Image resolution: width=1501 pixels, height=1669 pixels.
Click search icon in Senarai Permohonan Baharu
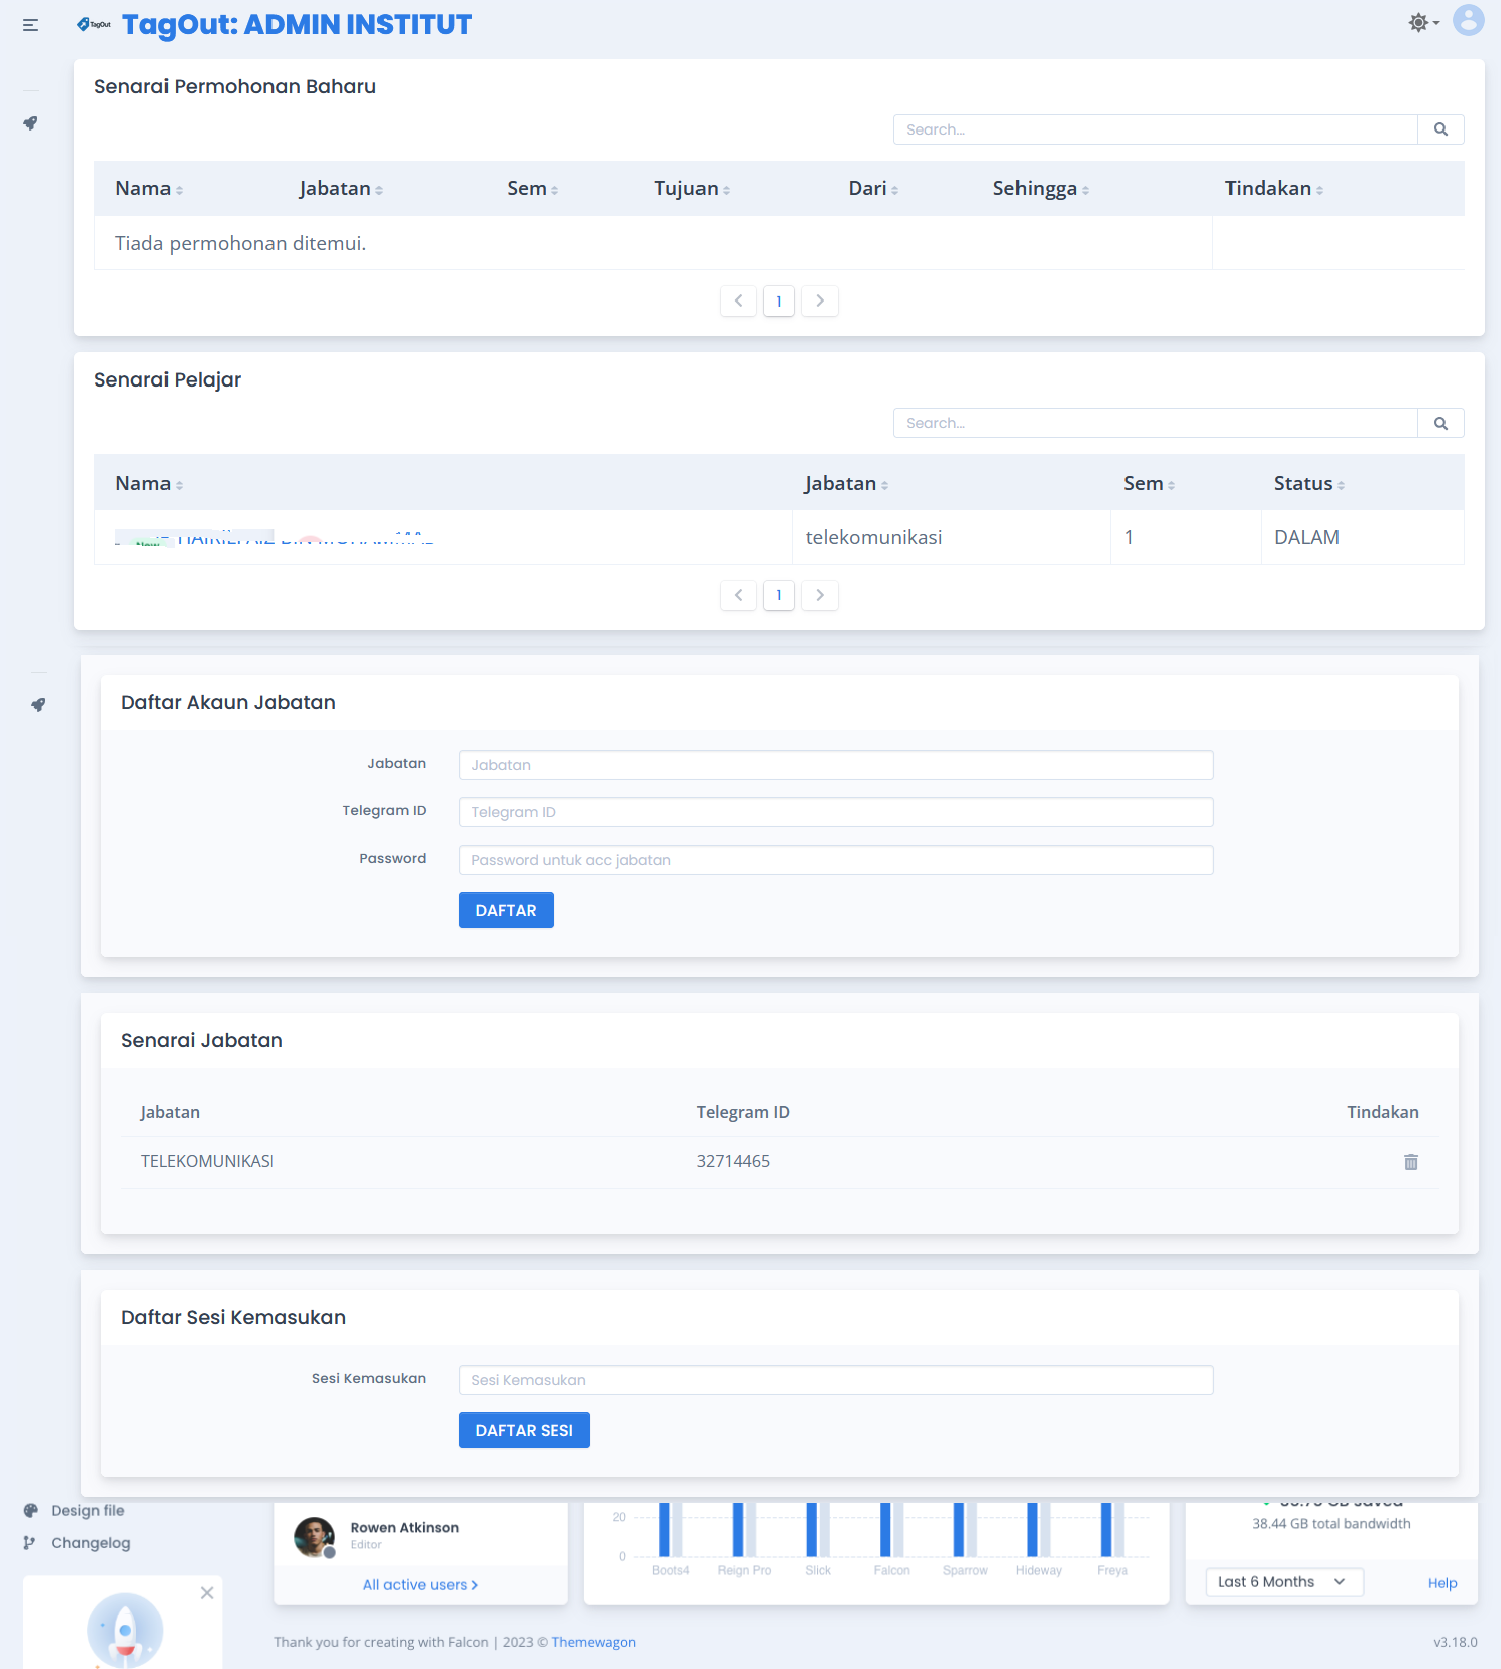(x=1440, y=129)
